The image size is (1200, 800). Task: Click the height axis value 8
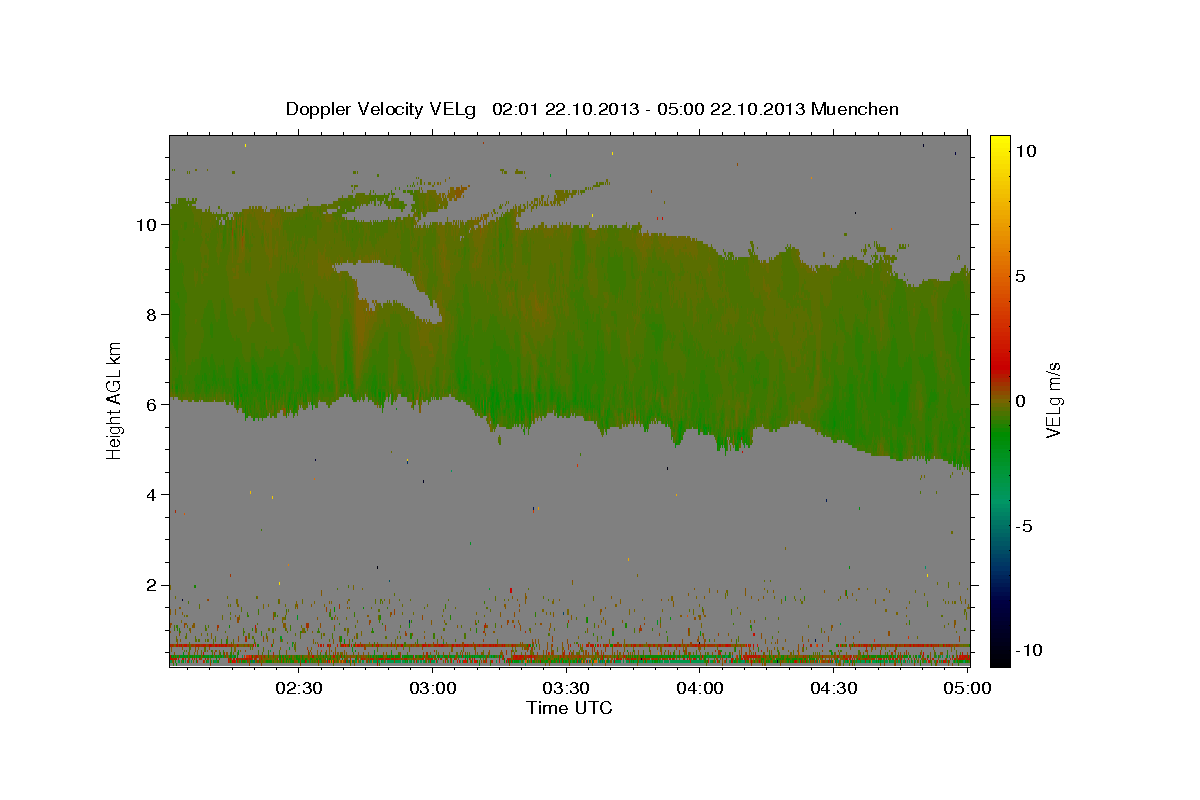(x=150, y=314)
